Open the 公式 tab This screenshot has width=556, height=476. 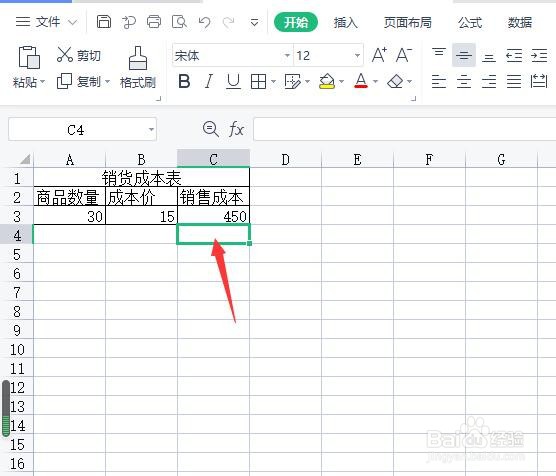click(x=470, y=23)
